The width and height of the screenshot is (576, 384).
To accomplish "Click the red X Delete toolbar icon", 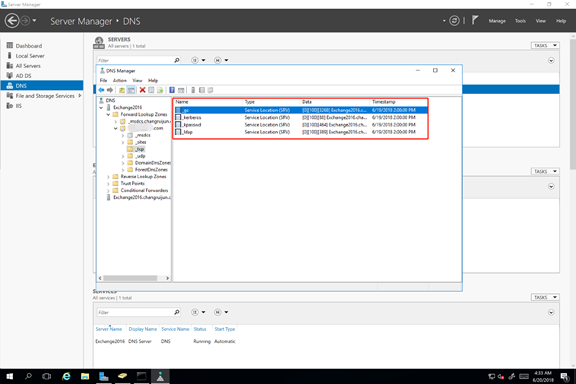I will pyautogui.click(x=142, y=90).
